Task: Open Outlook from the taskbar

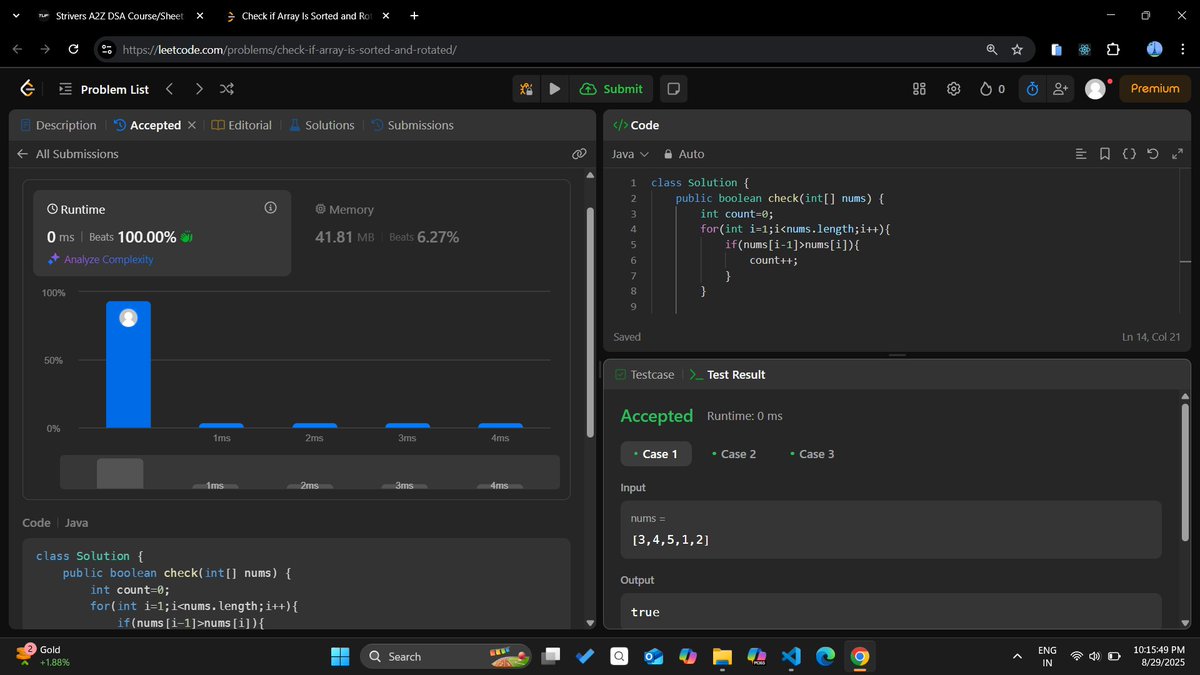Action: click(x=654, y=656)
